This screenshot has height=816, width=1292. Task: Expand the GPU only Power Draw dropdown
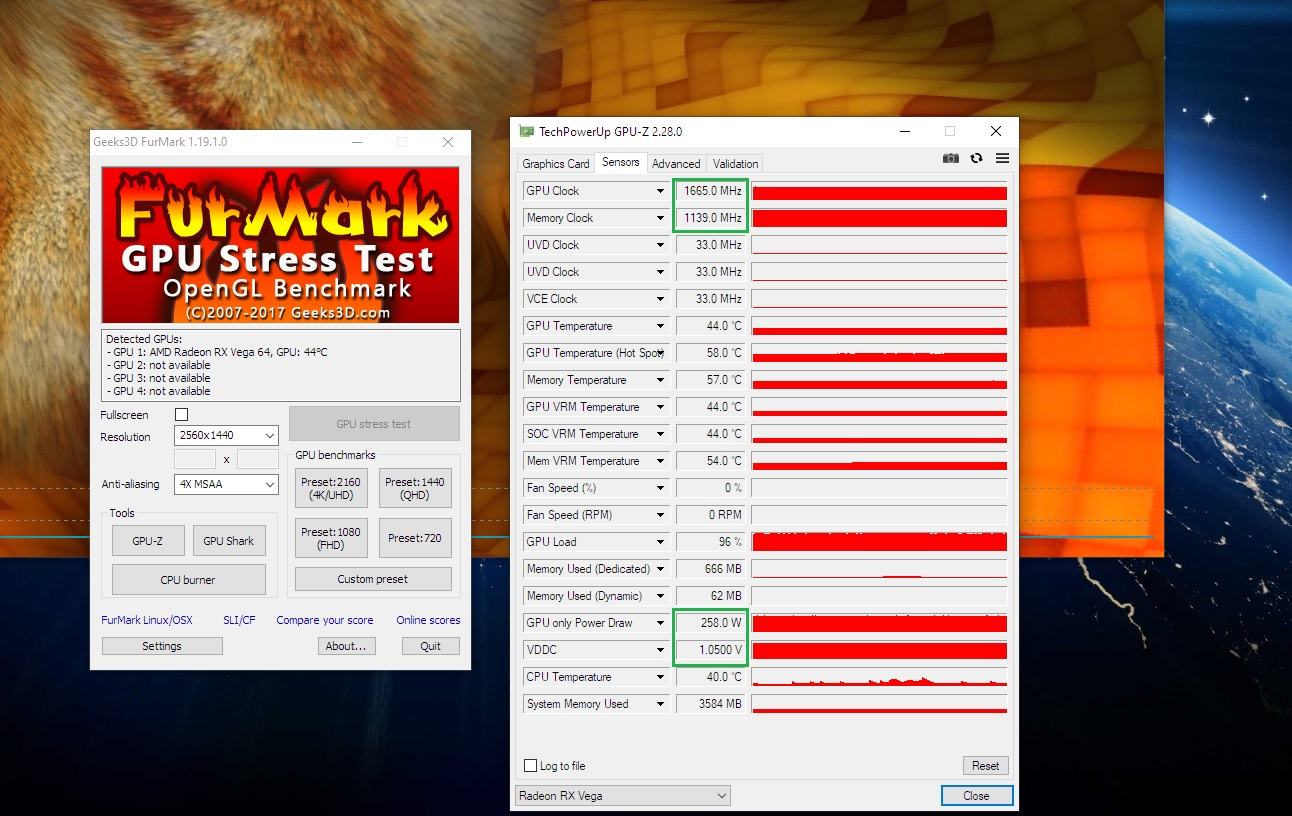tap(660, 623)
